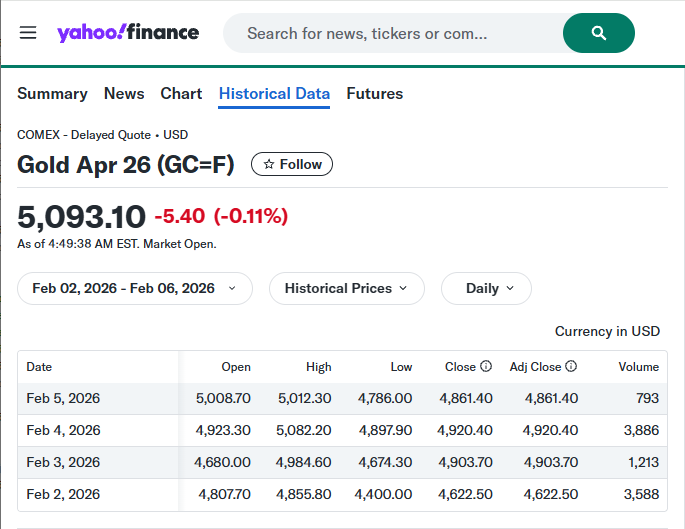Follow the Gold Apr 26 ticker
The image size is (685, 529).
point(292,164)
